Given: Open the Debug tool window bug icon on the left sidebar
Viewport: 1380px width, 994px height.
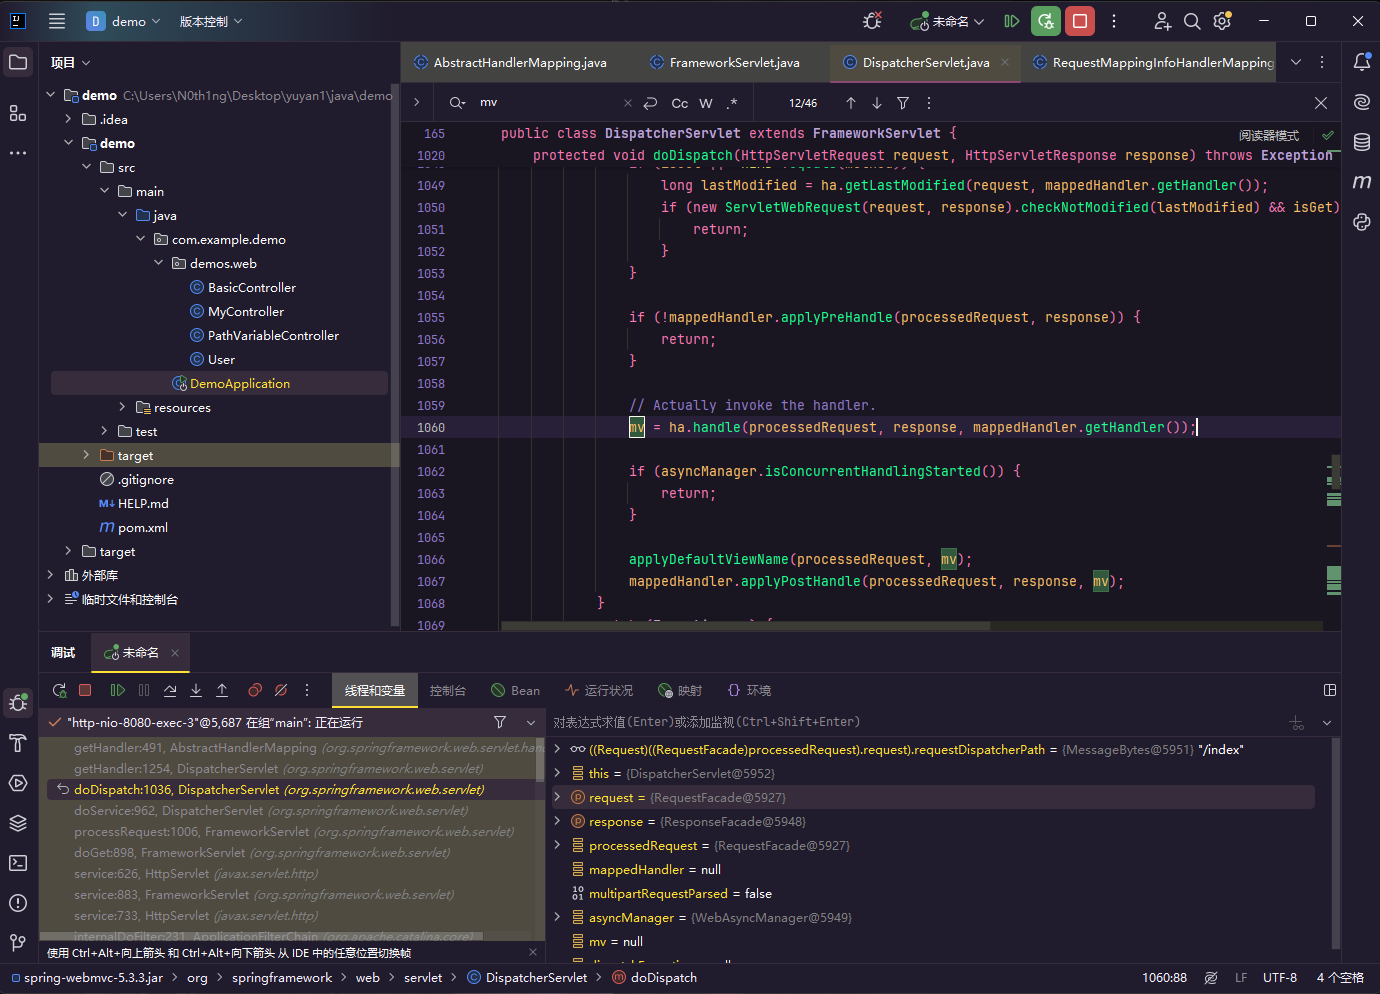Looking at the screenshot, I should pyautogui.click(x=18, y=703).
